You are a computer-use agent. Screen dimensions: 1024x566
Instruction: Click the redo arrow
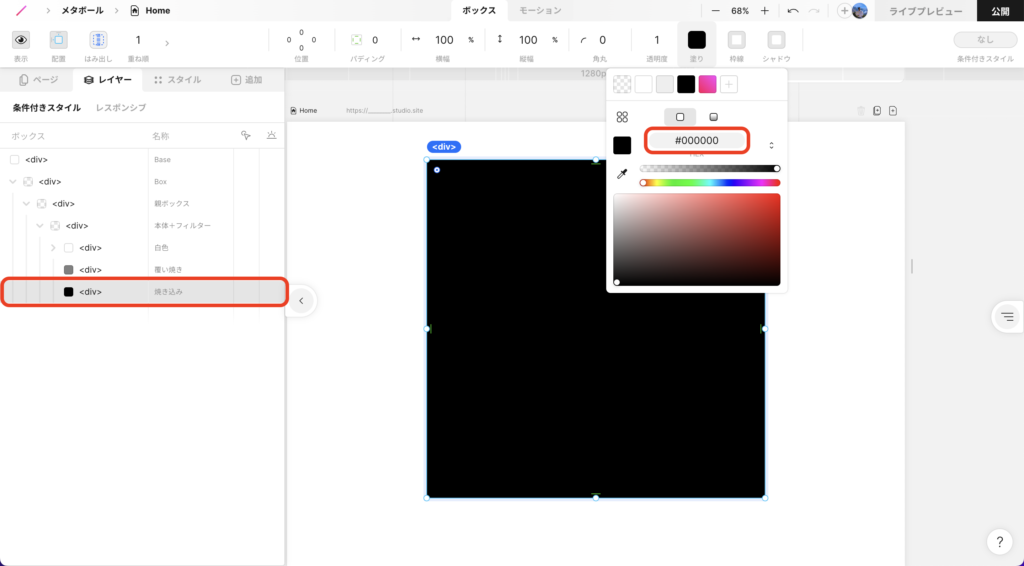[814, 11]
